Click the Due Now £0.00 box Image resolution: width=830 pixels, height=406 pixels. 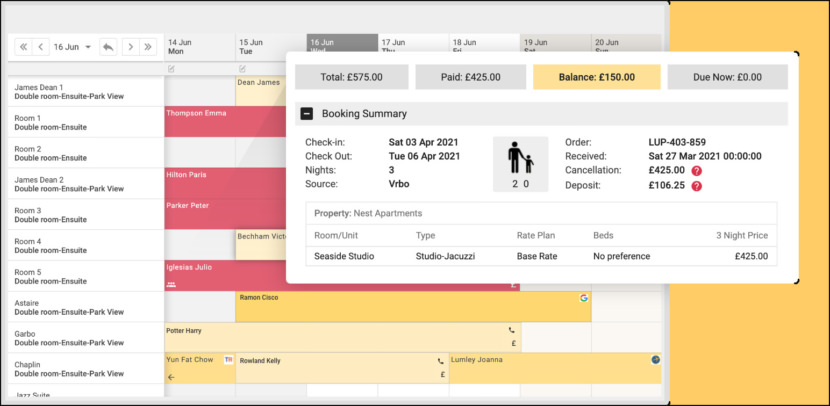click(x=727, y=77)
